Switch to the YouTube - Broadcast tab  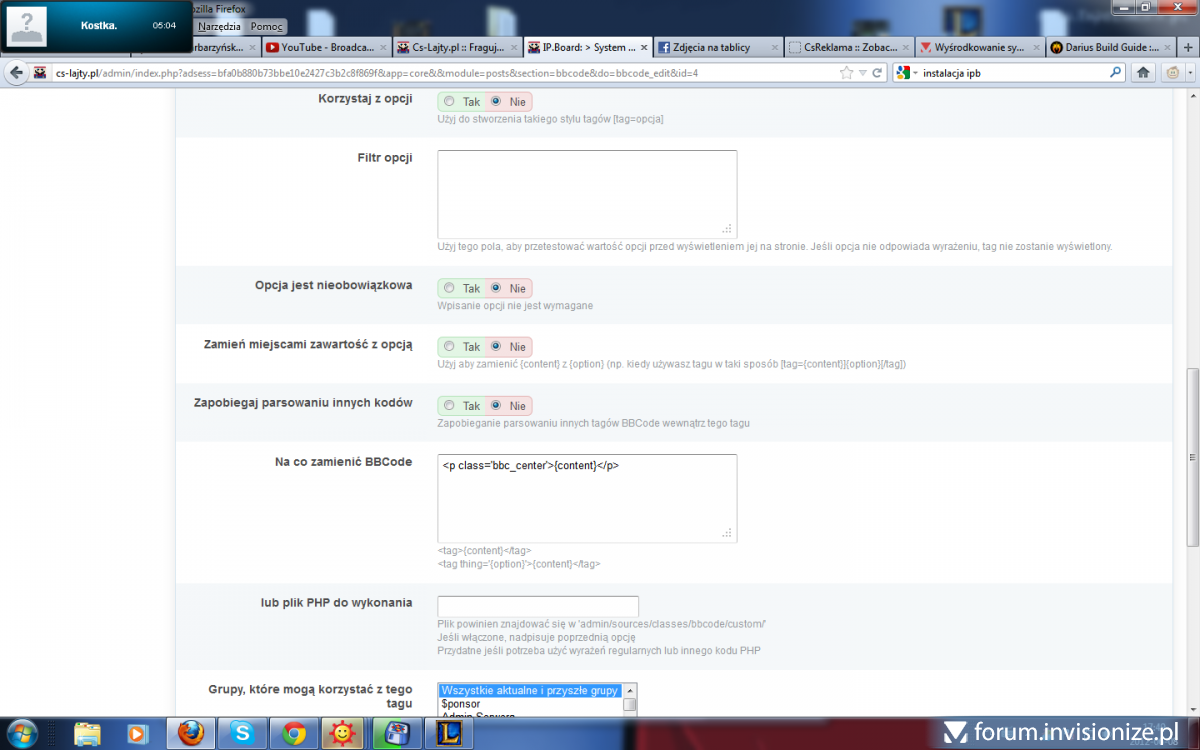point(319,47)
